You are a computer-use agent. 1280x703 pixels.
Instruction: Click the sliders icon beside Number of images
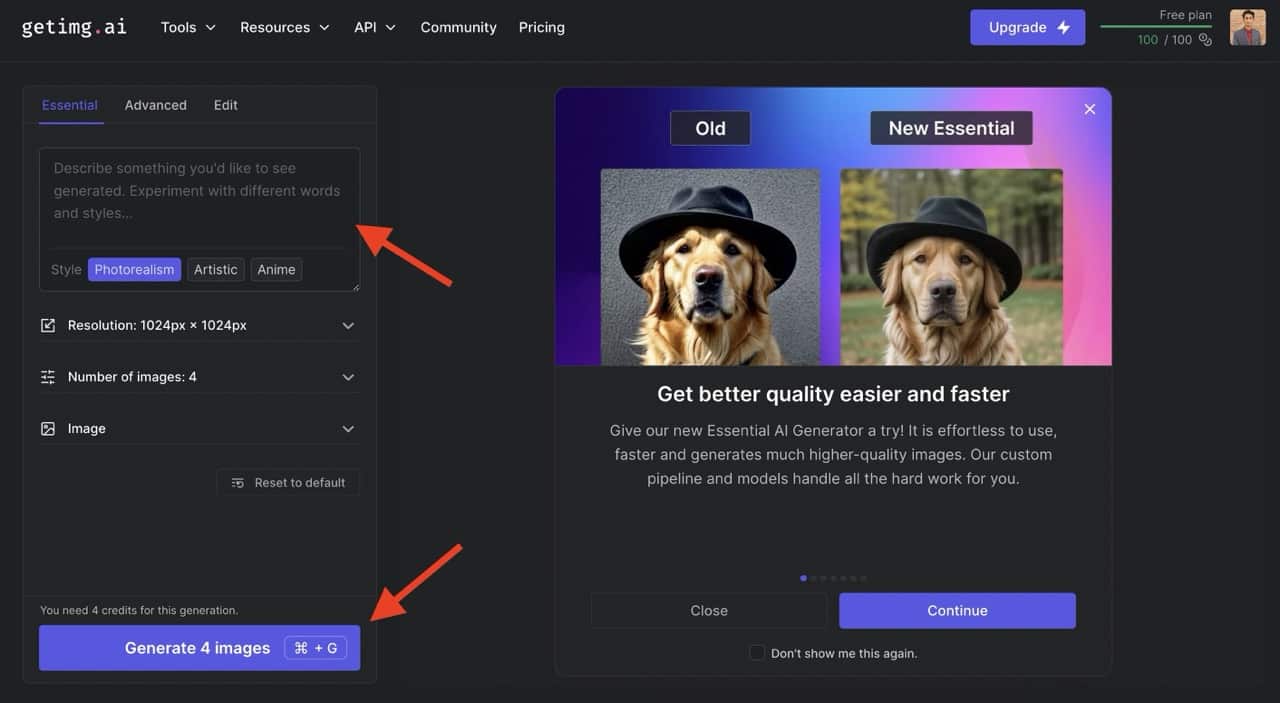tap(47, 377)
